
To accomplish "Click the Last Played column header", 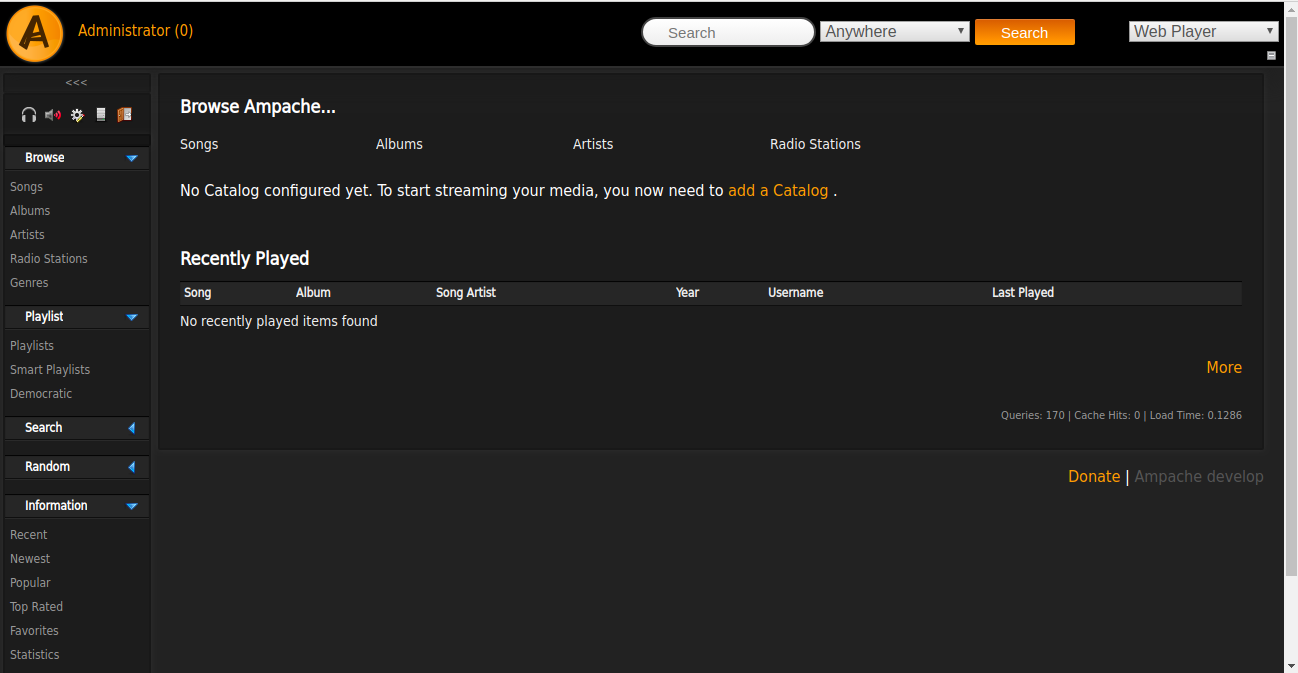I will pos(1023,293).
